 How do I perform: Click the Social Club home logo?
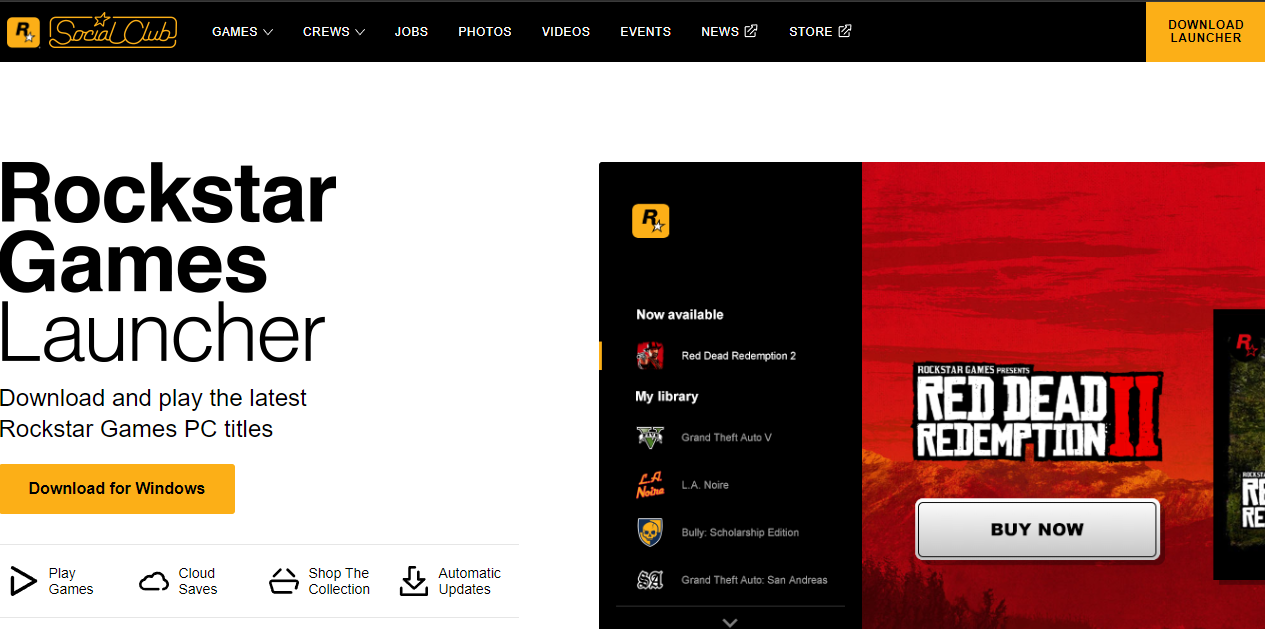pos(90,31)
